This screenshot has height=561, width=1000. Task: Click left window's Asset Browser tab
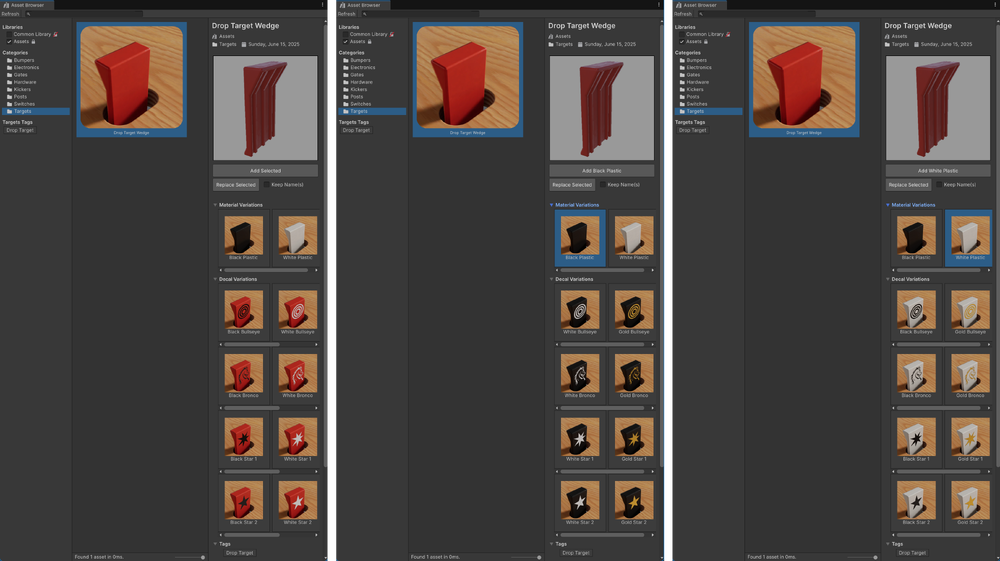pos(27,4)
